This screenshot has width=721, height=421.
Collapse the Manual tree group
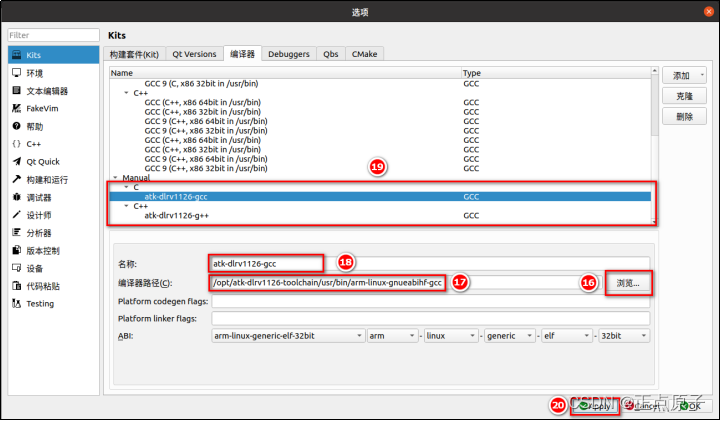coord(115,177)
